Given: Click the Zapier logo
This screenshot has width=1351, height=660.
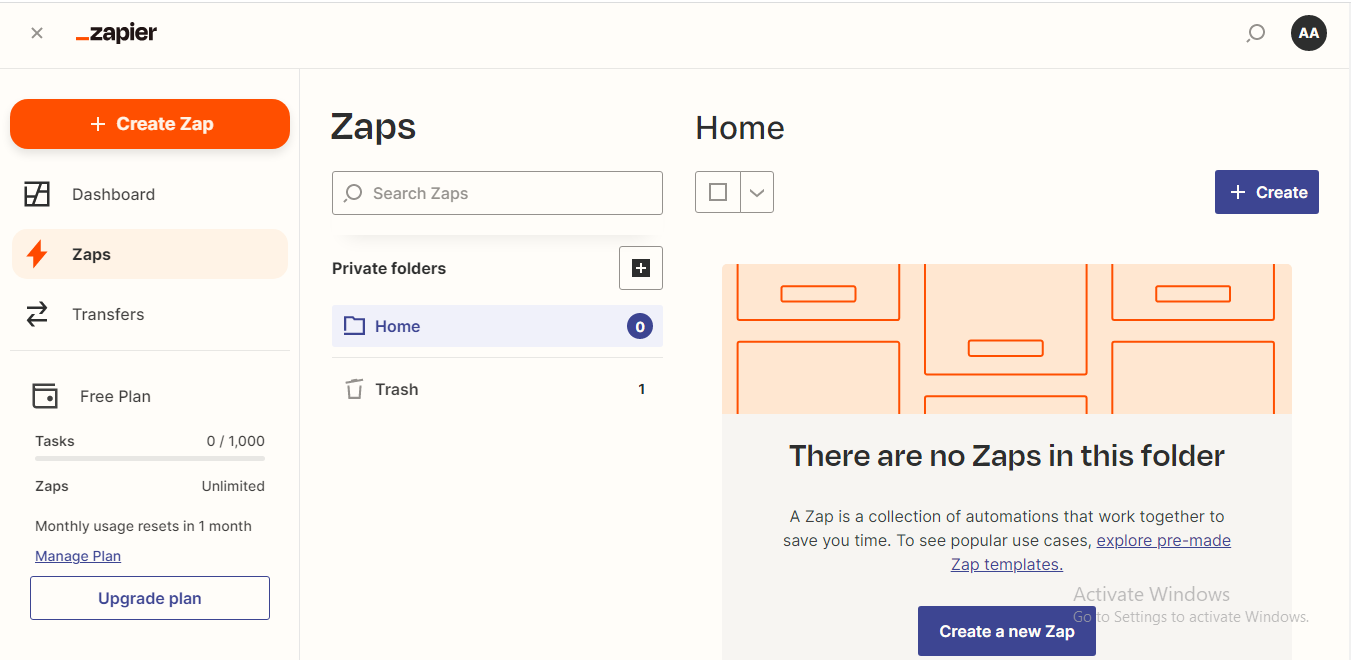Looking at the screenshot, I should (x=116, y=33).
